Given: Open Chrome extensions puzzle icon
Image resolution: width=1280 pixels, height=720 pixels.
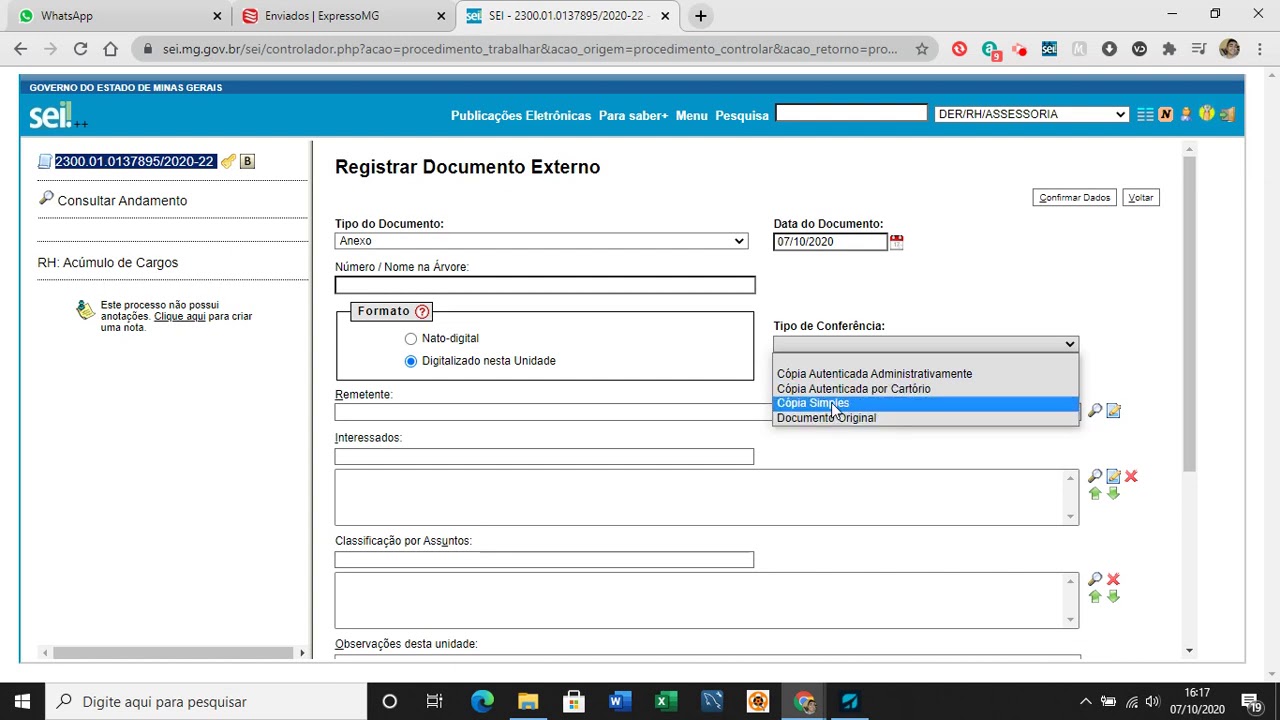Looking at the screenshot, I should [x=1169, y=48].
